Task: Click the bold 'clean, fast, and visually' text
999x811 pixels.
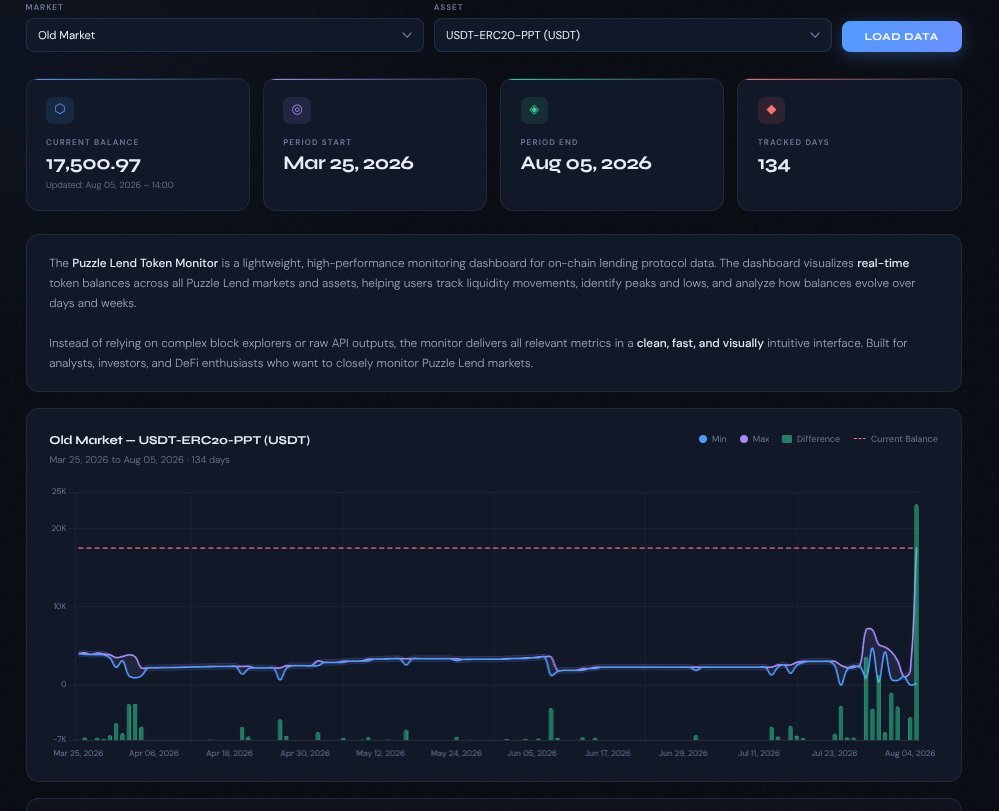Action: click(700, 343)
